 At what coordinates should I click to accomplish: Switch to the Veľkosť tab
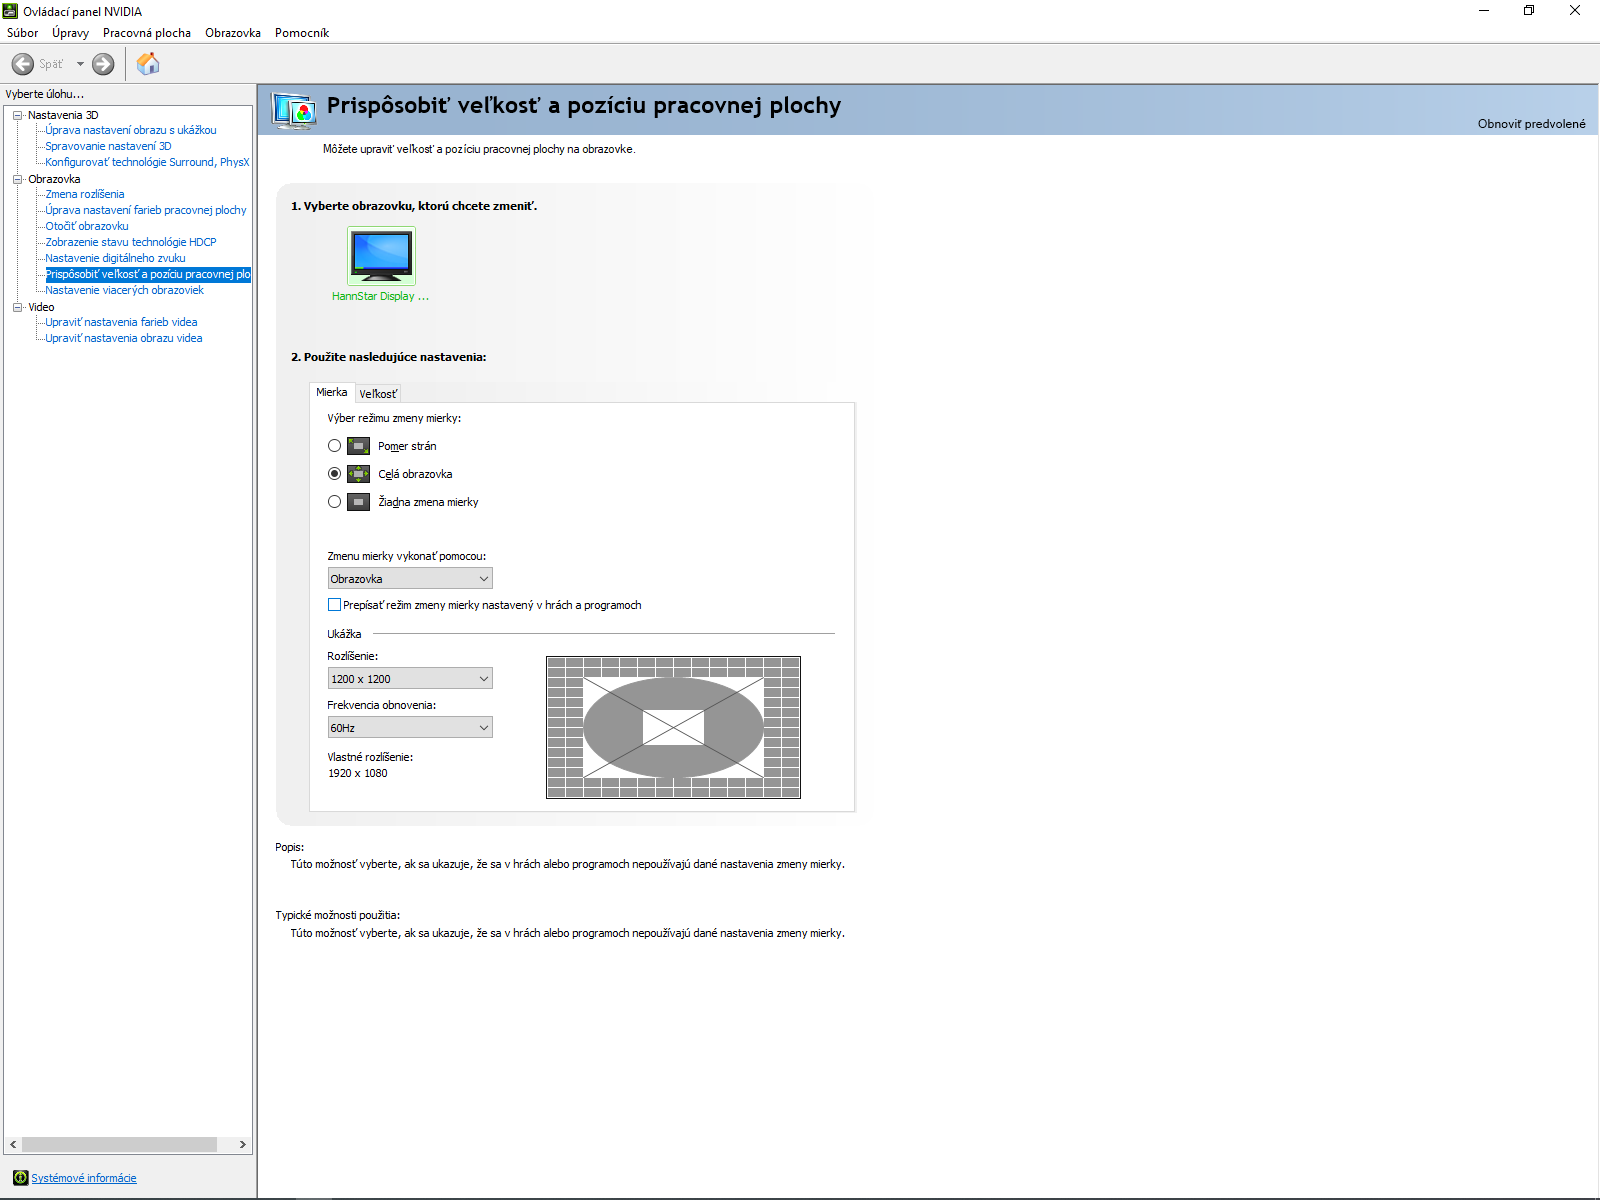coord(378,394)
